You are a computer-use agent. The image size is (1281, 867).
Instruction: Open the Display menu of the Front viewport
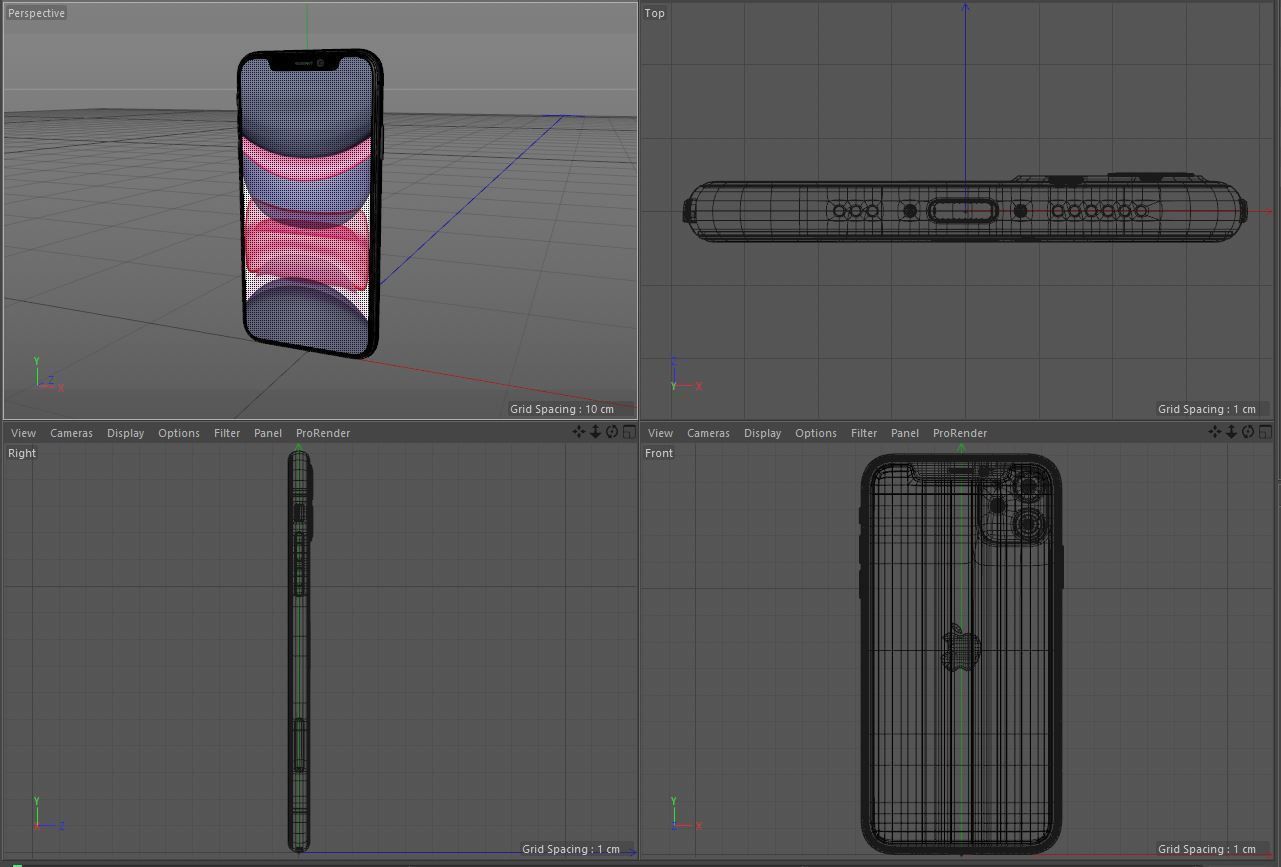pos(762,433)
